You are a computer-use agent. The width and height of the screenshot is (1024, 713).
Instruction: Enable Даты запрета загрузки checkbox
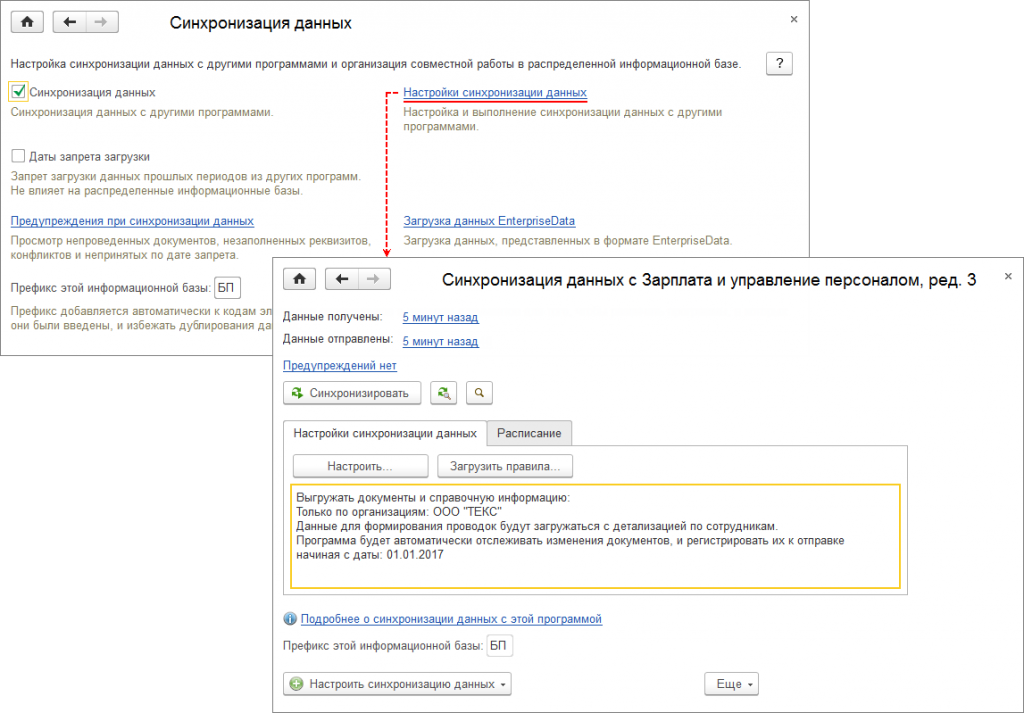(18, 156)
